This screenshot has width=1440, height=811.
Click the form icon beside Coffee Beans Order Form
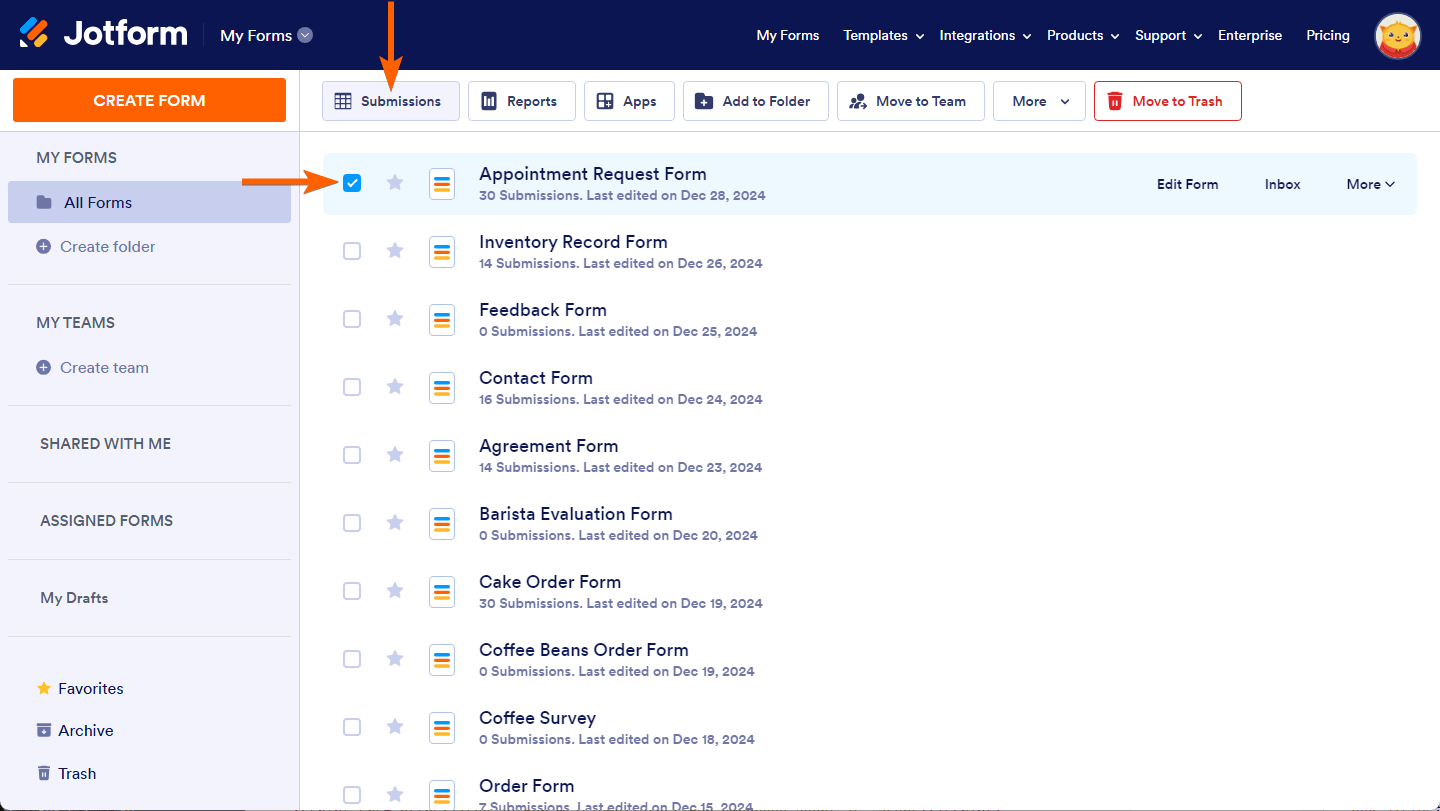442,660
